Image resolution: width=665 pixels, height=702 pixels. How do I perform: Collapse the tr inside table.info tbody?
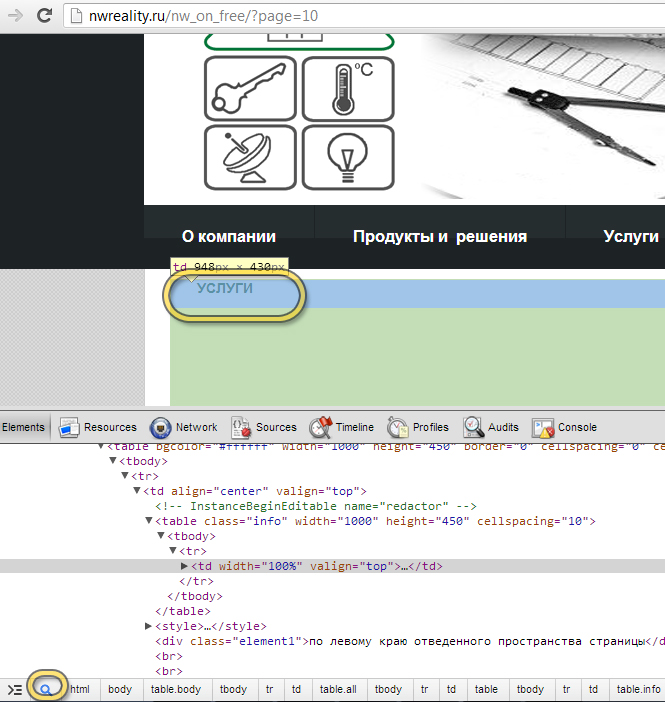pos(173,551)
